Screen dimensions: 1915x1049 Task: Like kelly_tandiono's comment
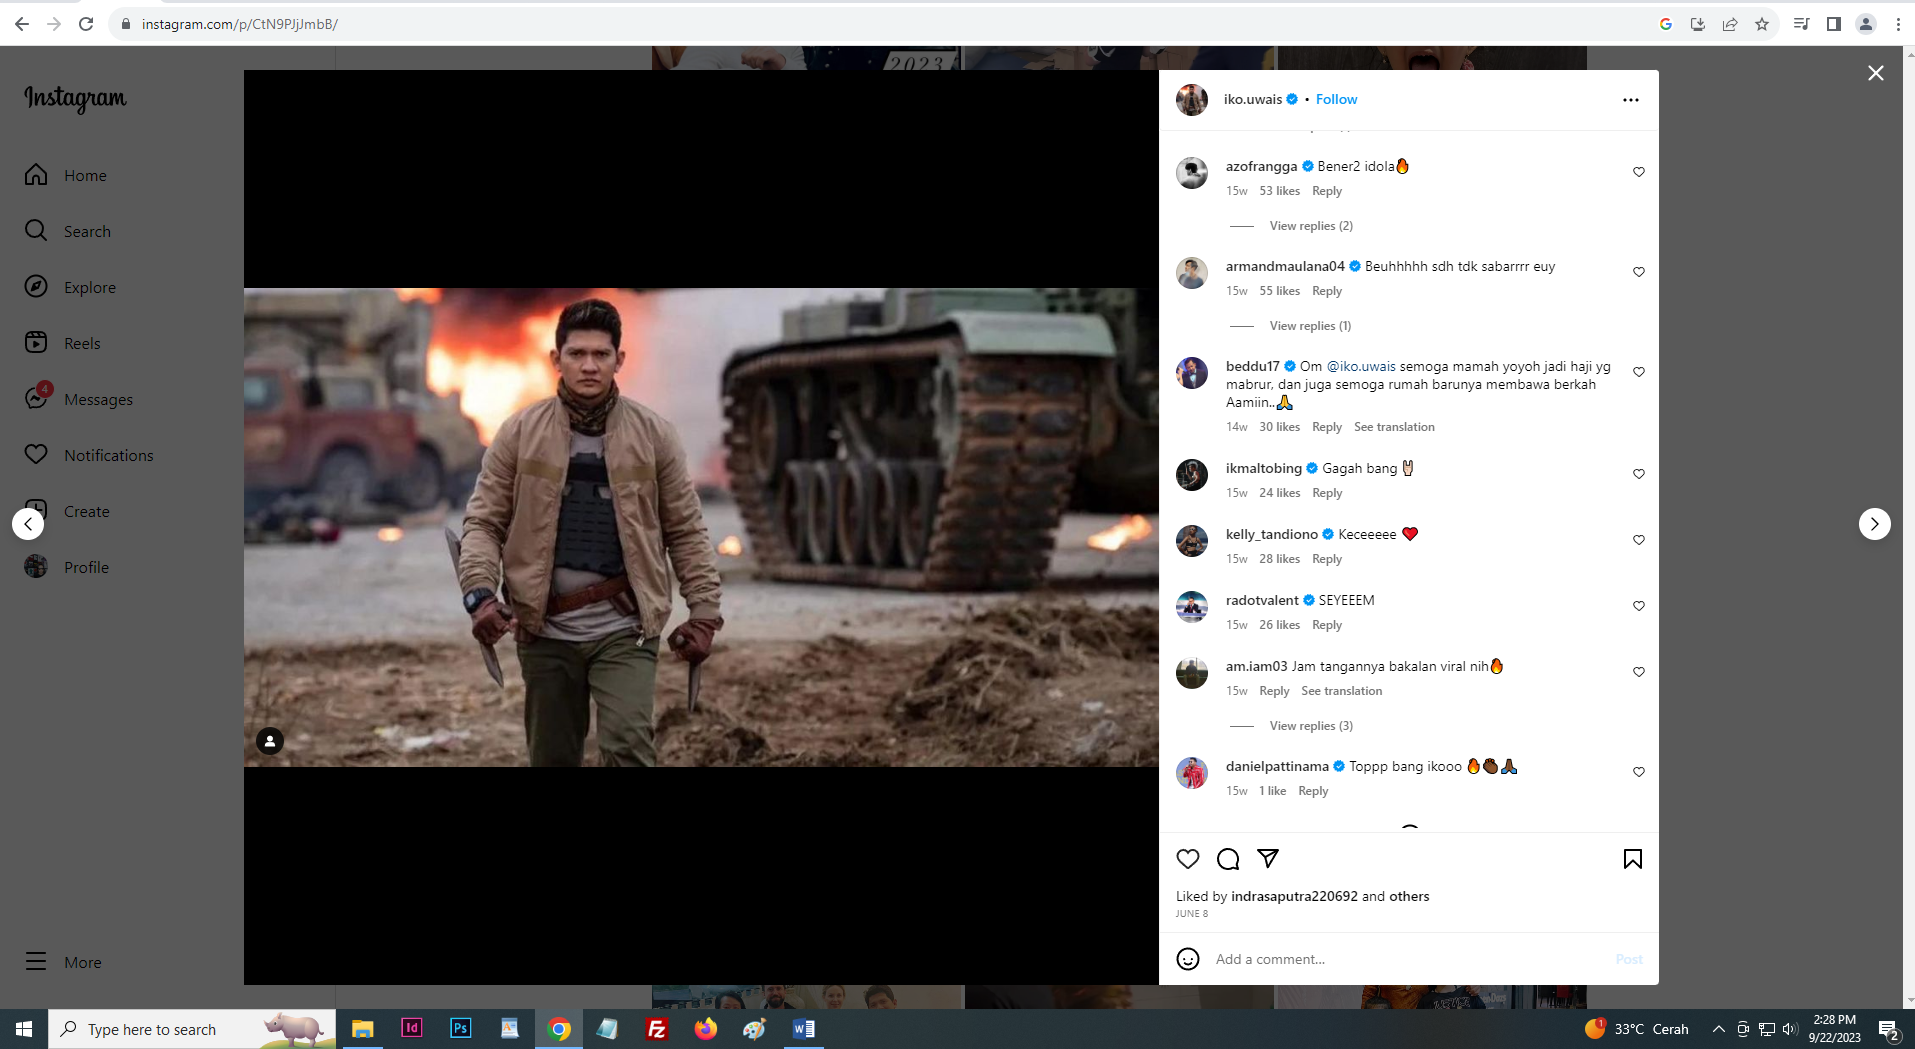click(1639, 540)
